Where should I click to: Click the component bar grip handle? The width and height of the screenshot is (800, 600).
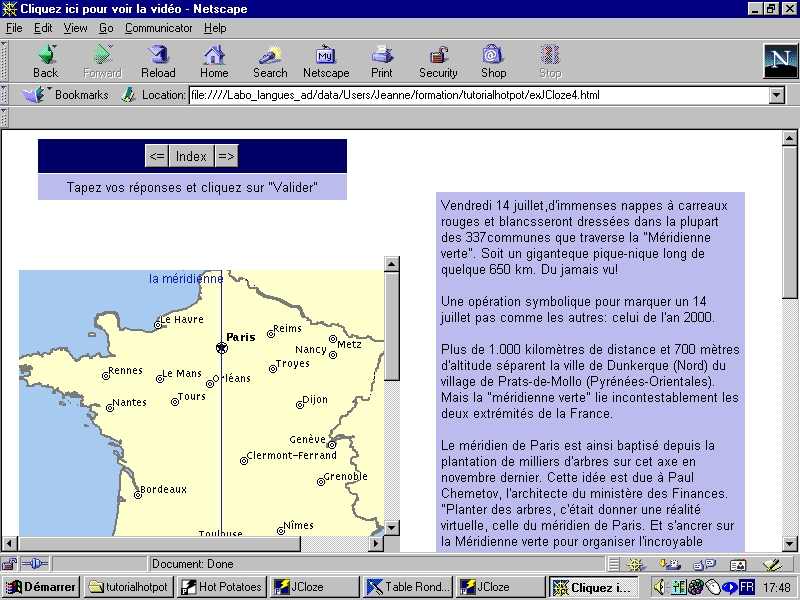tap(614, 564)
